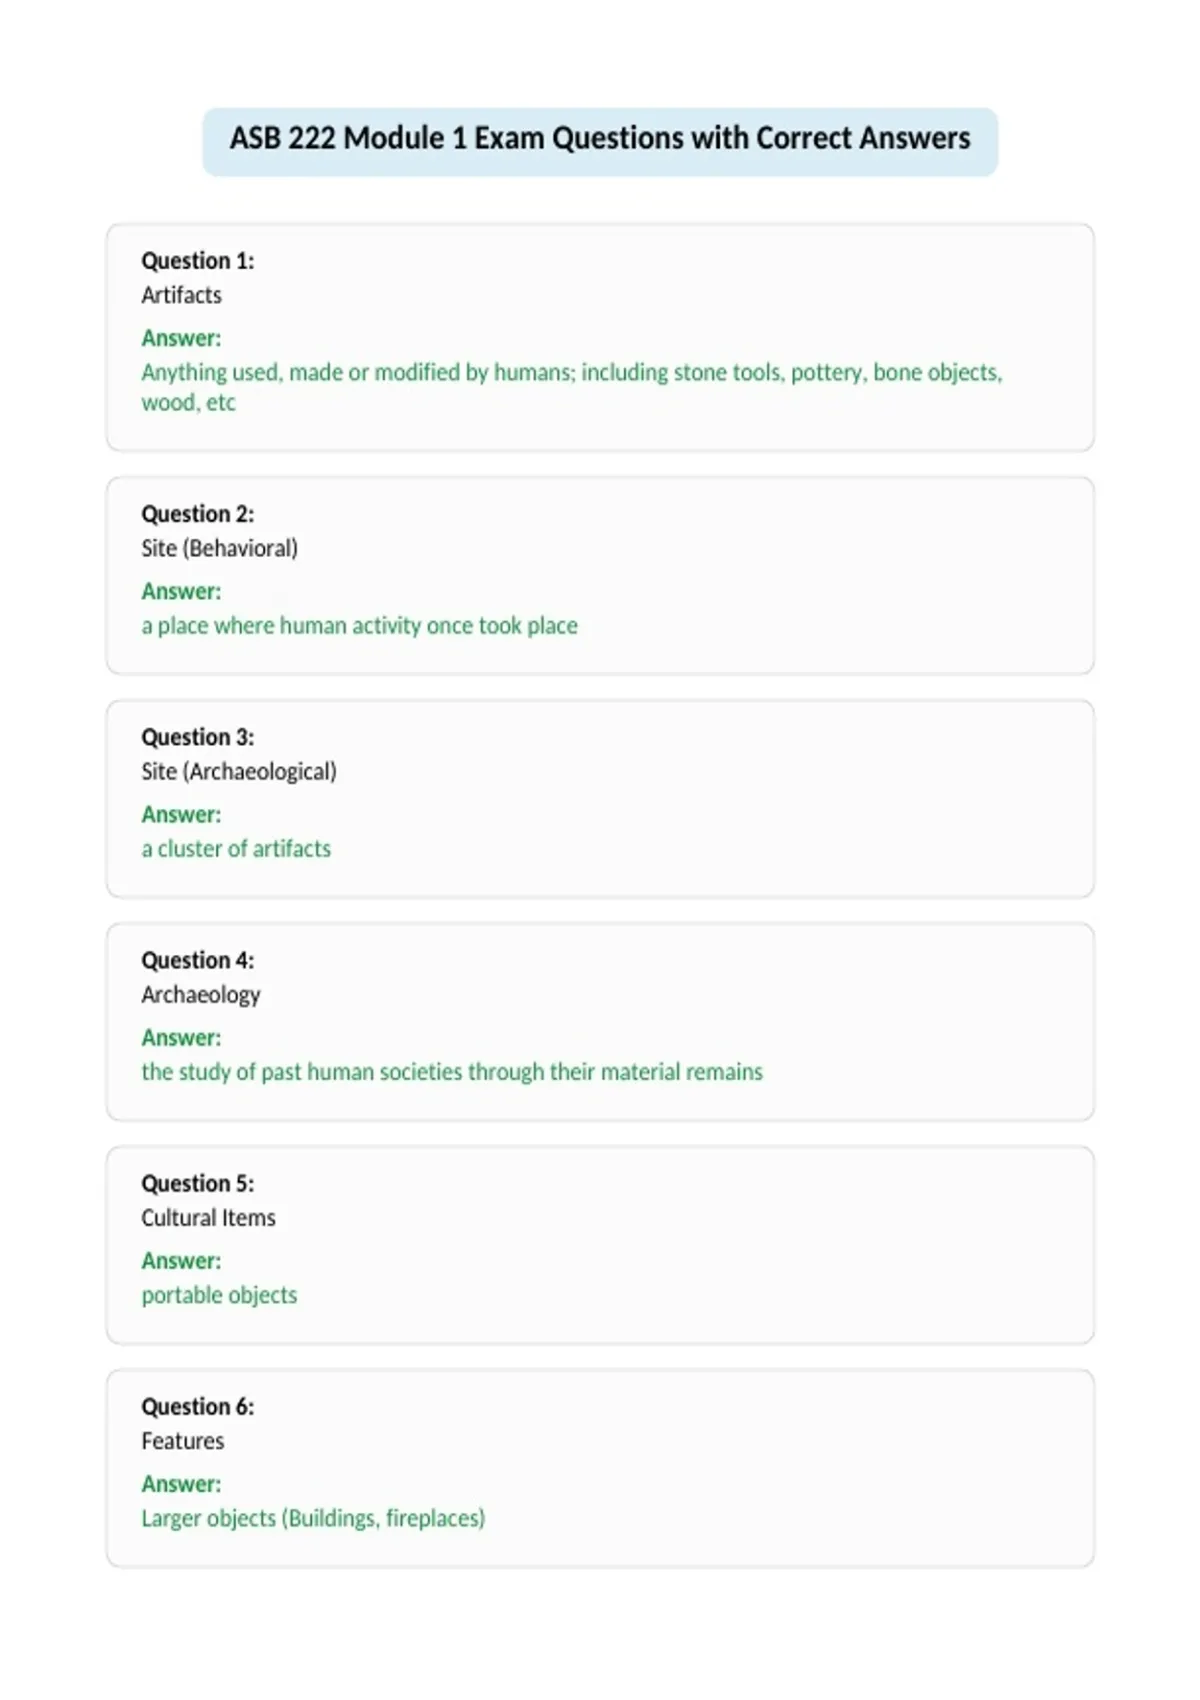Click the Answer label under Question 1
Image resolution: width=1200 pixels, height=1700 pixels.
tap(181, 338)
